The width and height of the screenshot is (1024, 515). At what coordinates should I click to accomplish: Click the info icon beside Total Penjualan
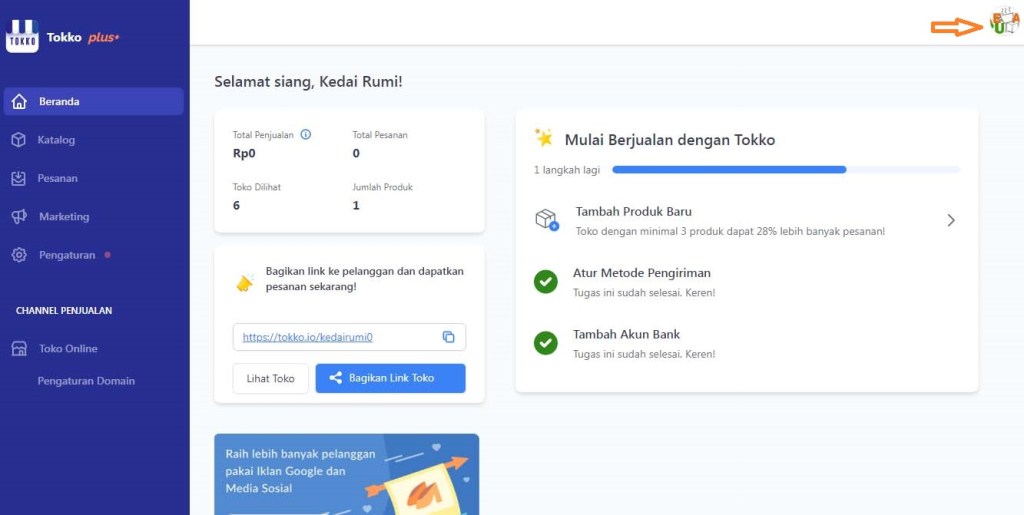pyautogui.click(x=306, y=134)
